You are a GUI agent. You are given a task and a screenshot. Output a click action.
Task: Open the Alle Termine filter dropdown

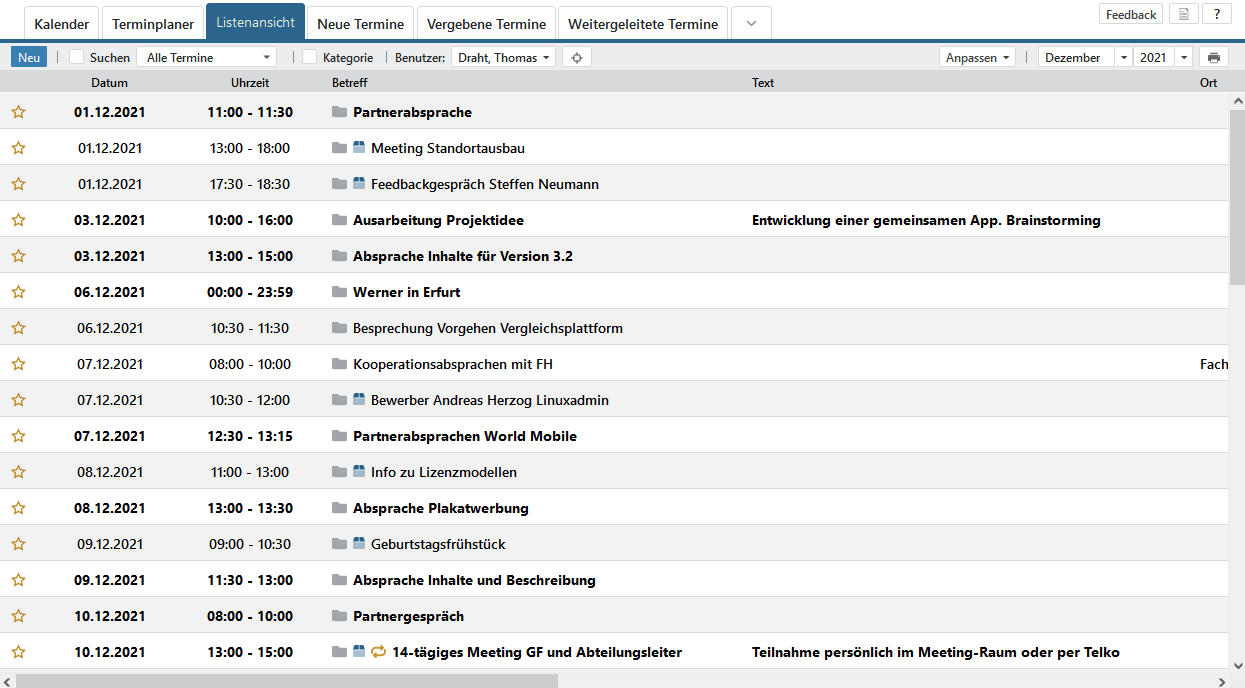207,58
